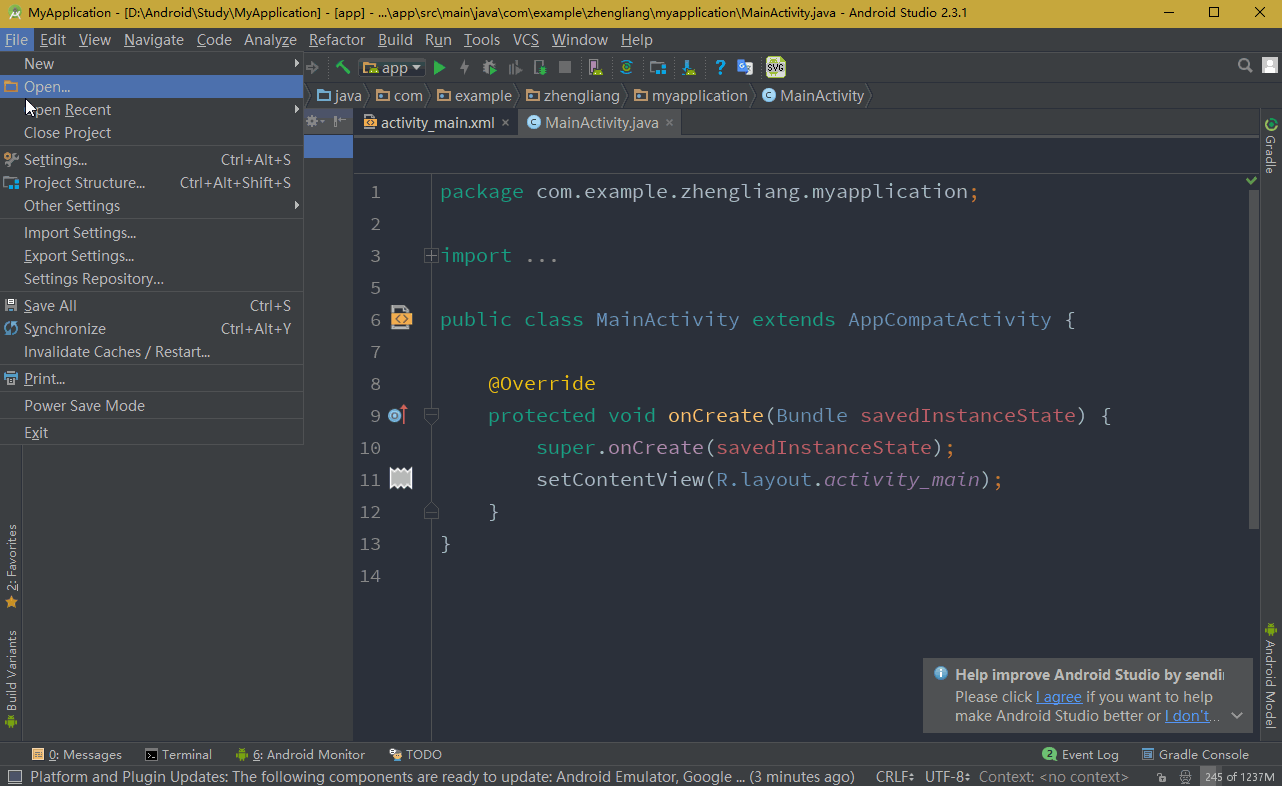Expand the Other Settings submenu
1282x786 pixels.
pyautogui.click(x=152, y=205)
